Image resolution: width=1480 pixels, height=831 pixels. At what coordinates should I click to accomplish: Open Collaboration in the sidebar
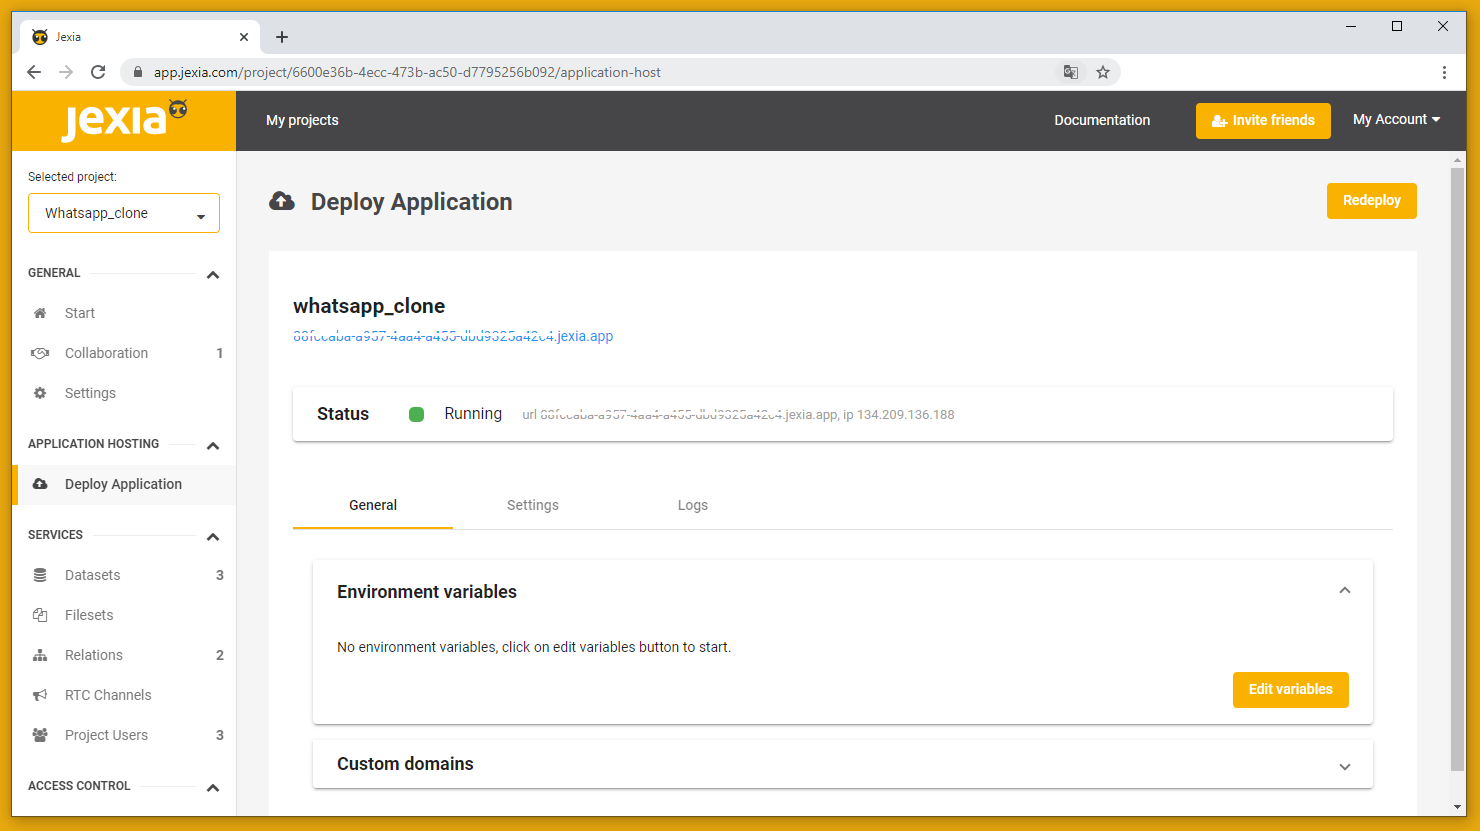(106, 353)
